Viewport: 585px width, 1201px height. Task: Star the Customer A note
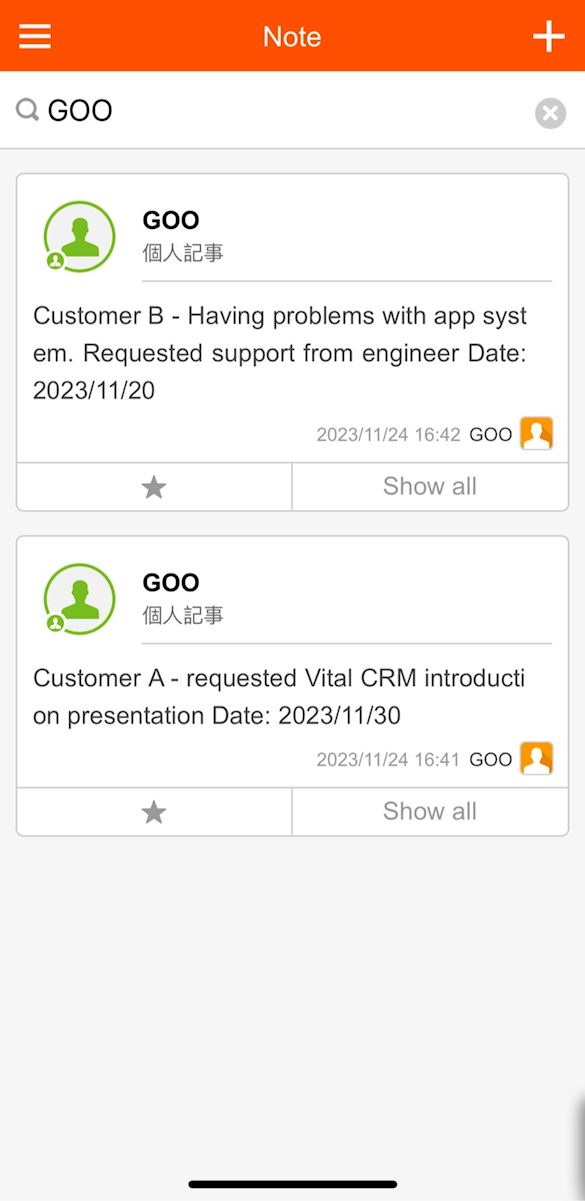click(154, 811)
